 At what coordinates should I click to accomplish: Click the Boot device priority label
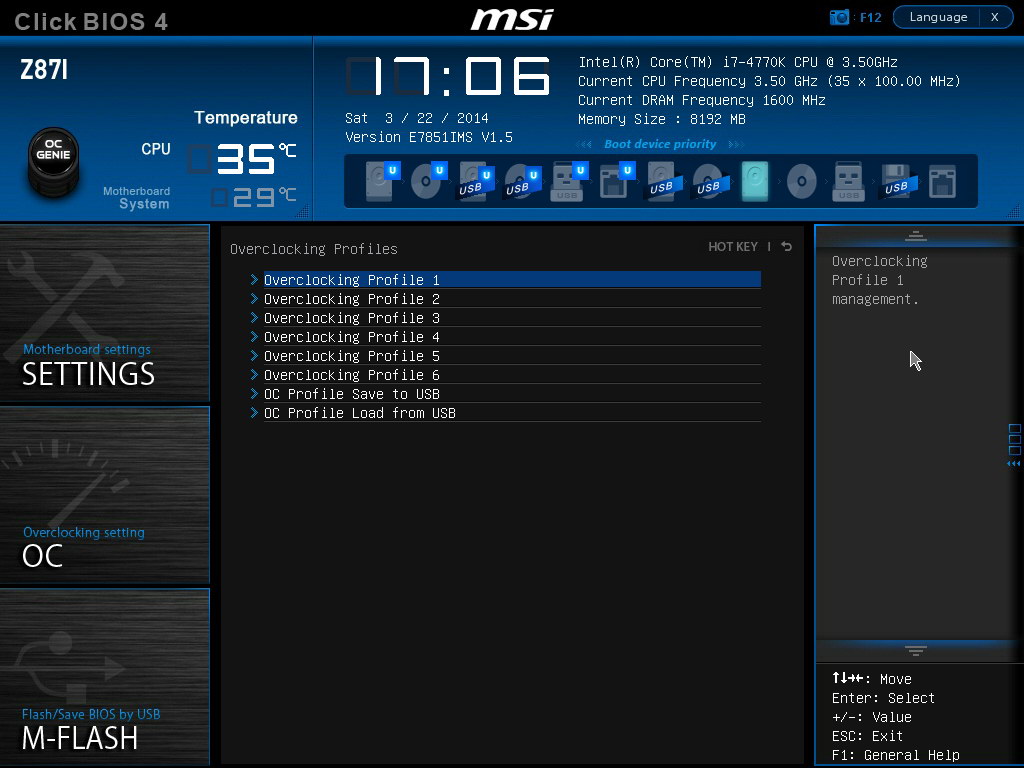click(x=660, y=144)
